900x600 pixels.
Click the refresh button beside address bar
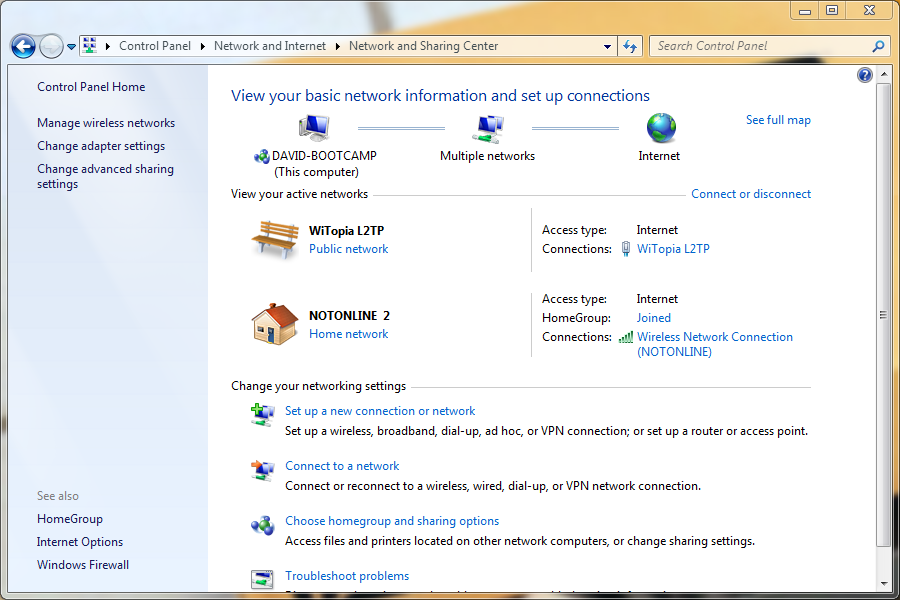[x=630, y=46]
